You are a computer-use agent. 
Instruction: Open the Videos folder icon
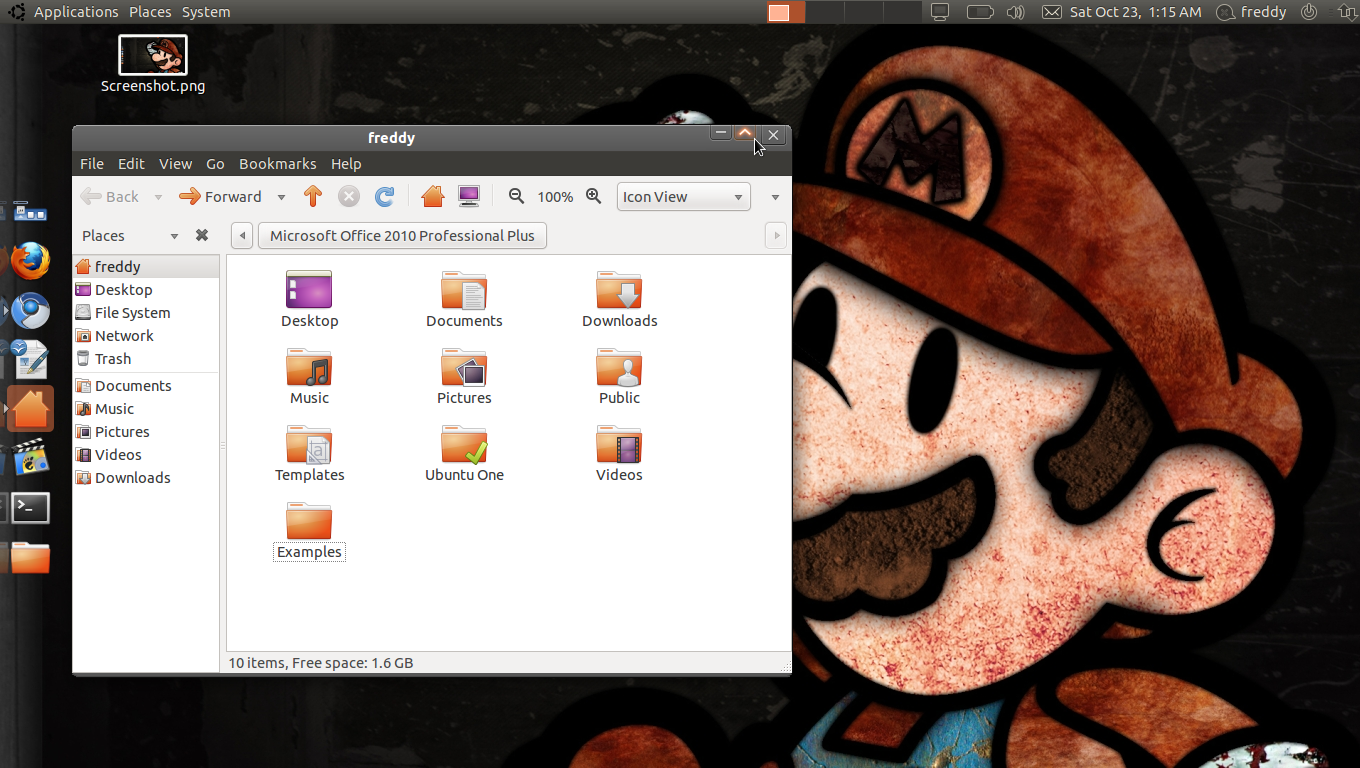click(619, 444)
